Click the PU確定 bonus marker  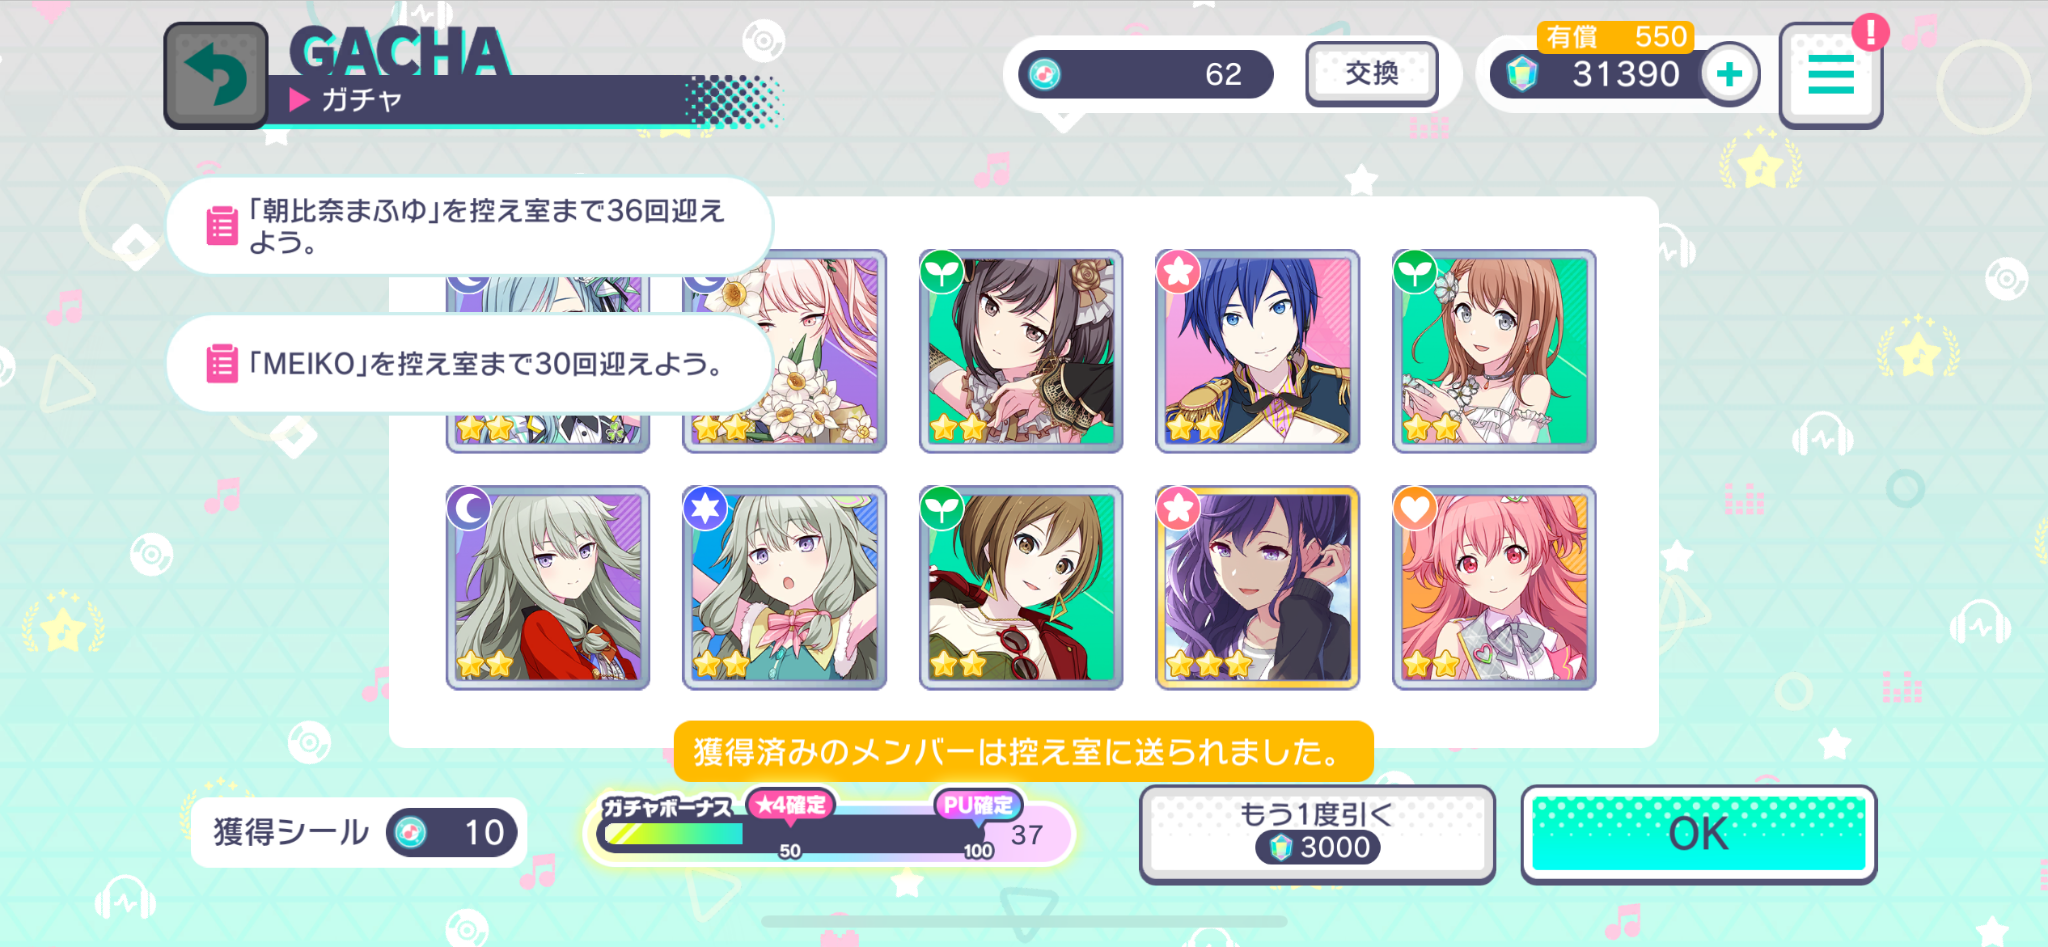(978, 805)
